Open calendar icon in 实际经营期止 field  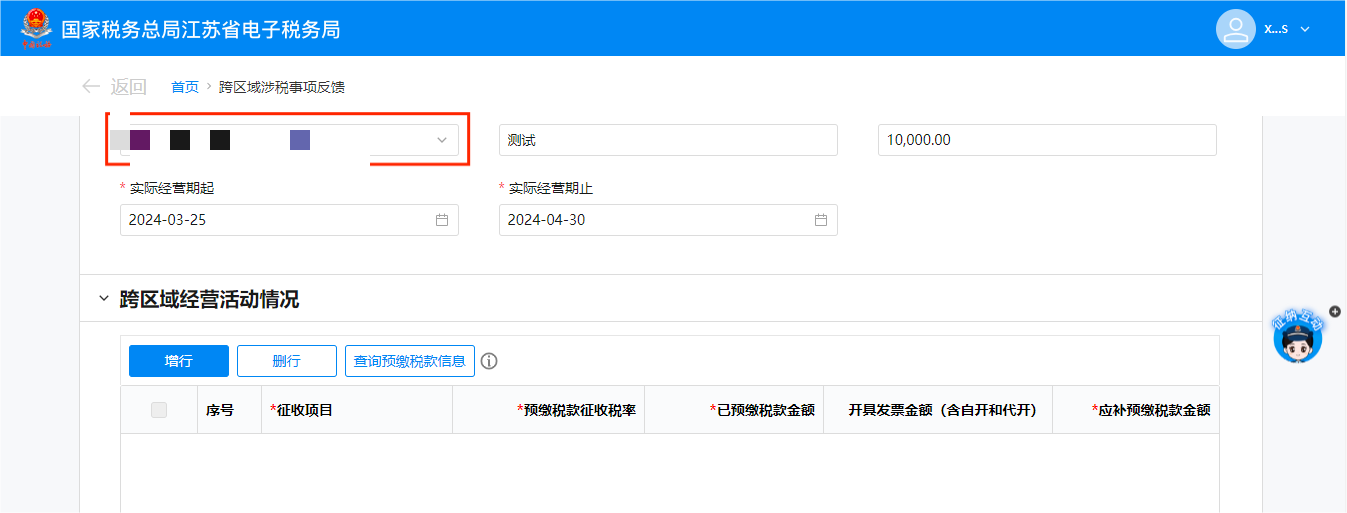click(820, 220)
